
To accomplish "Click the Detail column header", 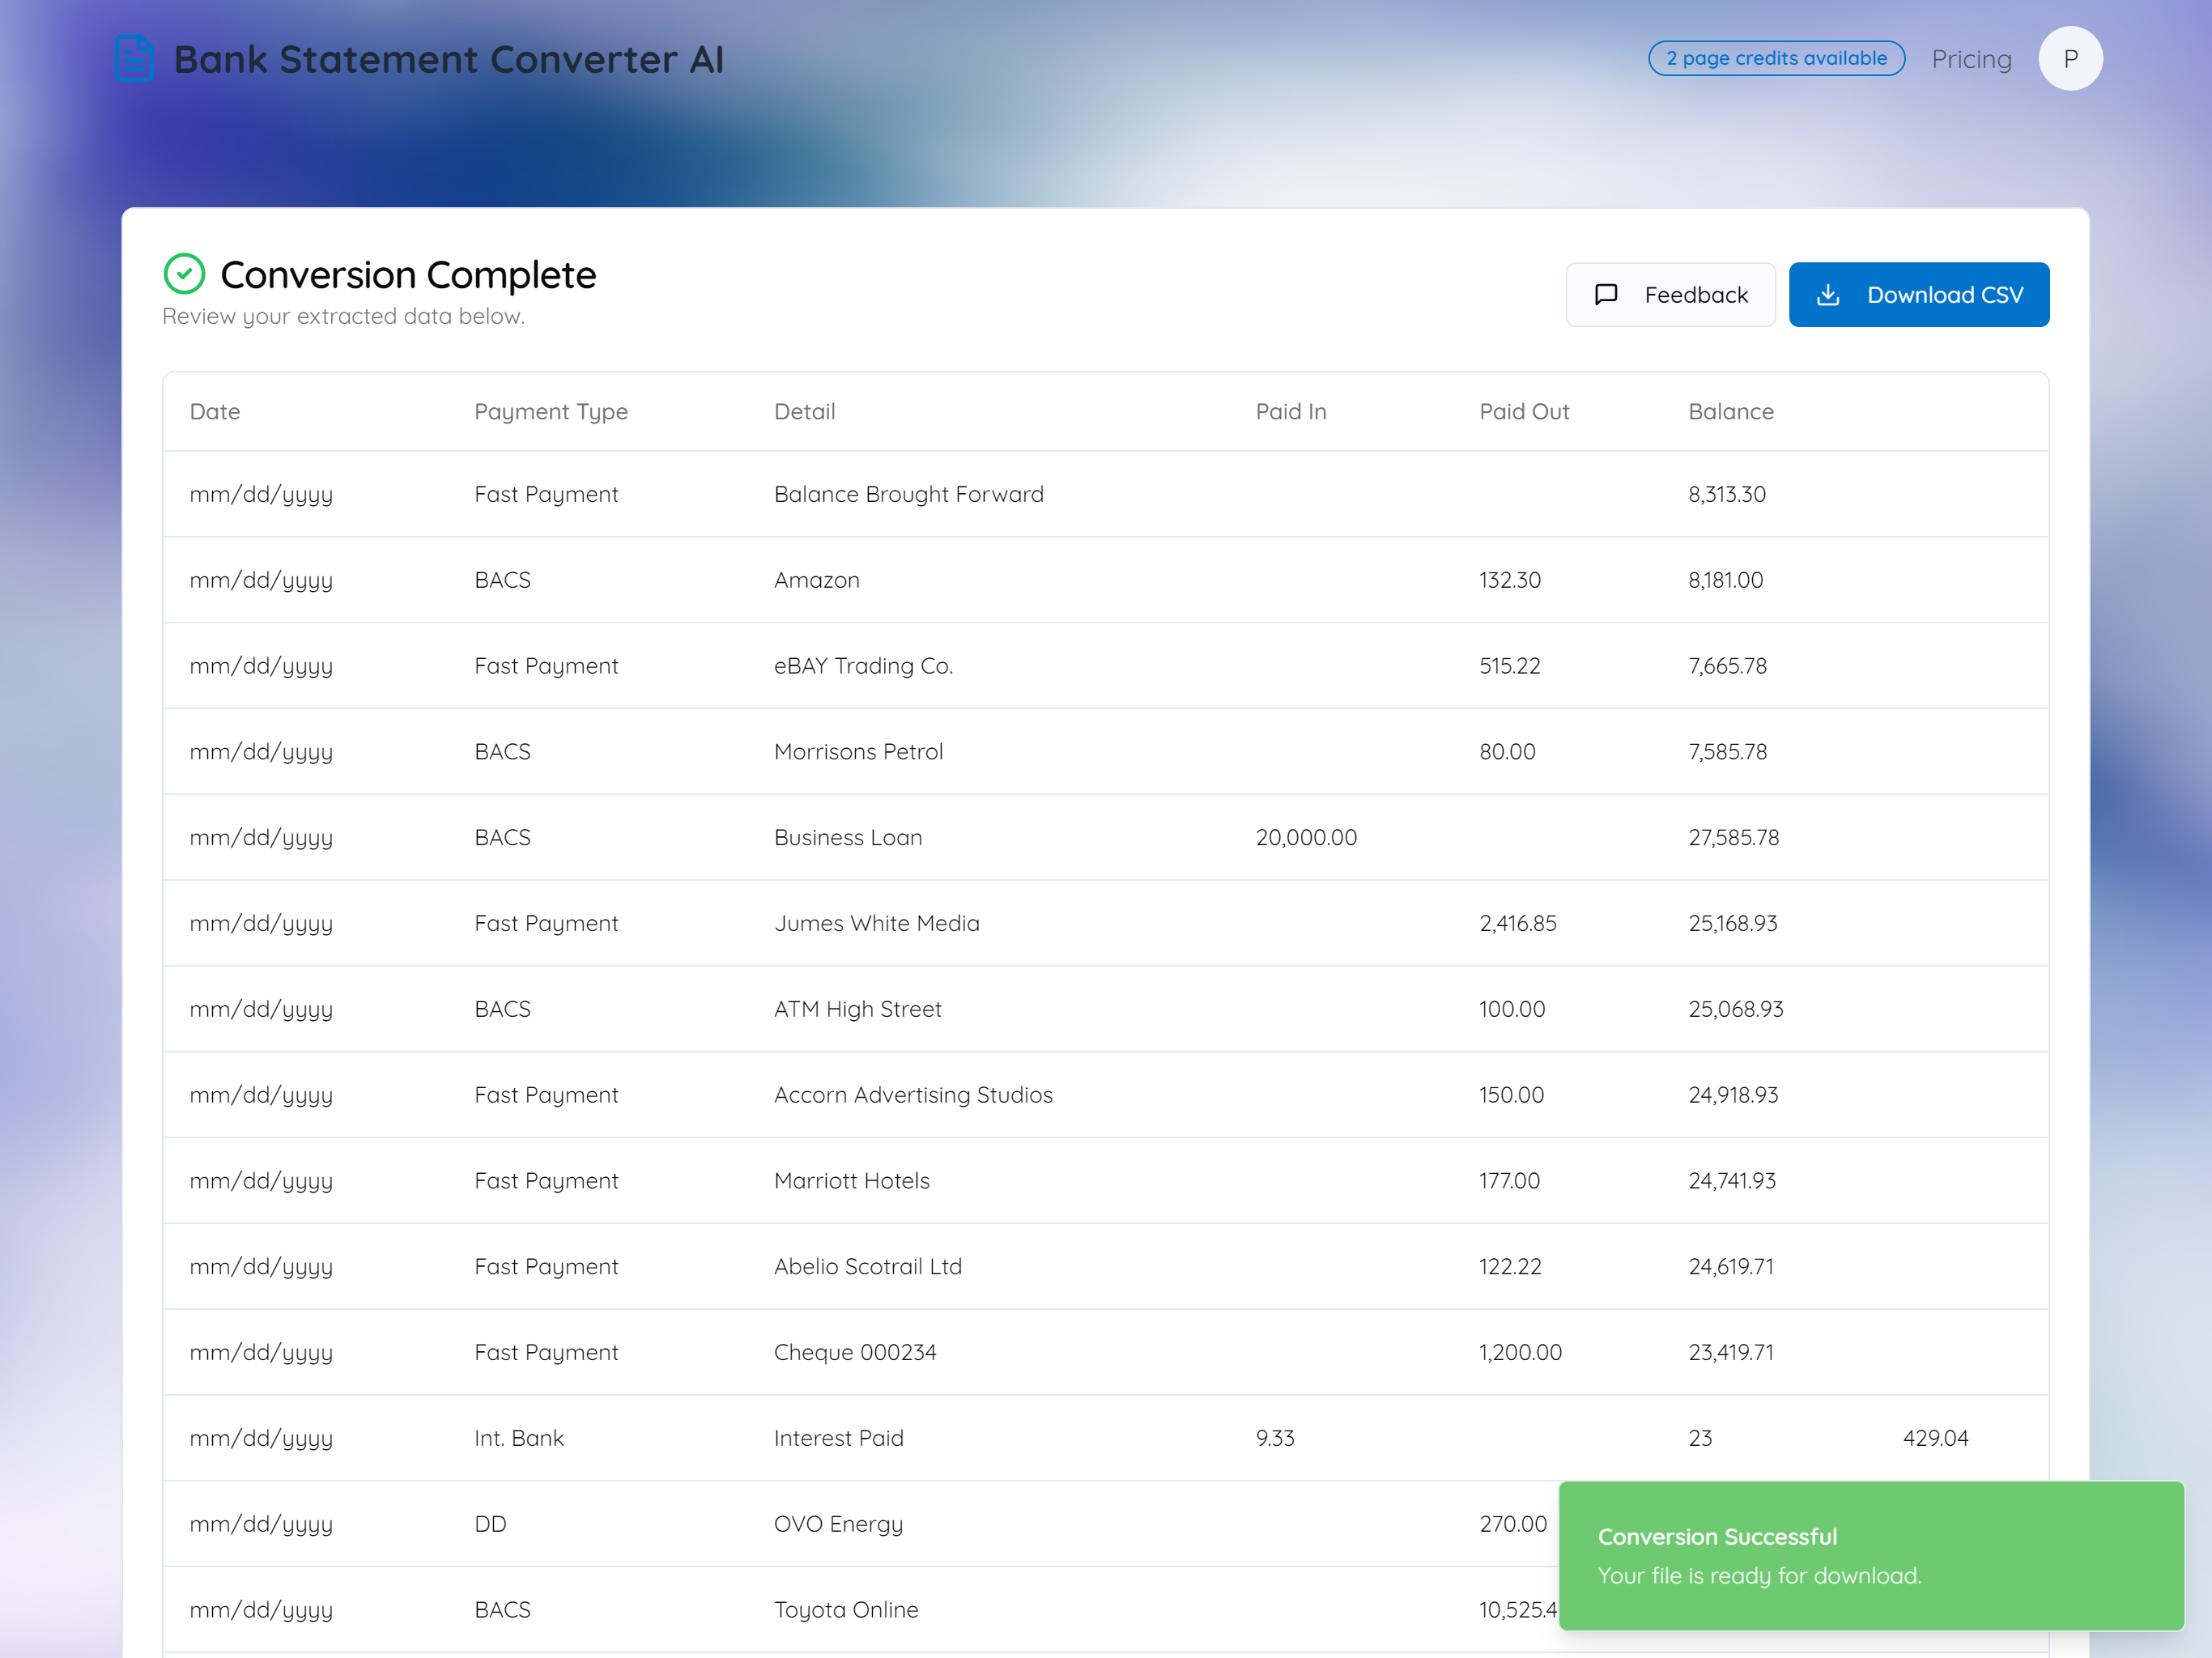I will tap(804, 411).
